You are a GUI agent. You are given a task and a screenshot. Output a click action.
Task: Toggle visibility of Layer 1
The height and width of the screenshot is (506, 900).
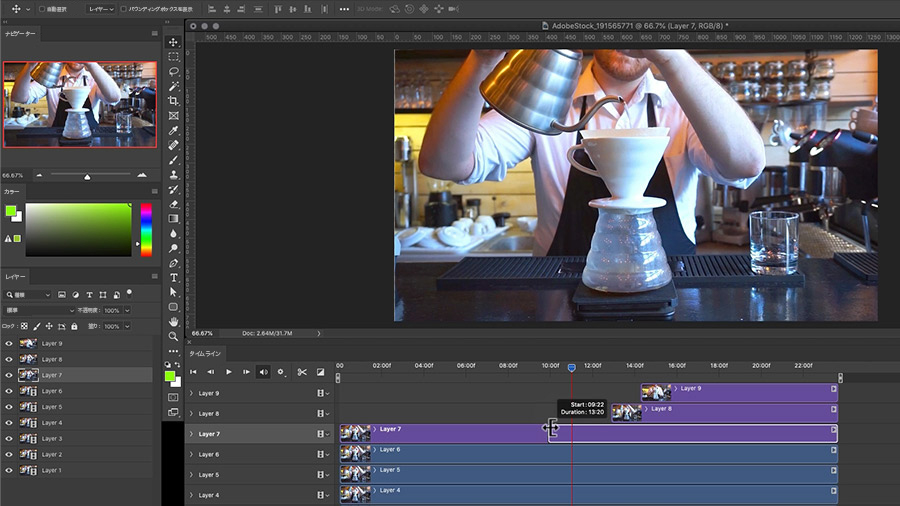coord(9,470)
